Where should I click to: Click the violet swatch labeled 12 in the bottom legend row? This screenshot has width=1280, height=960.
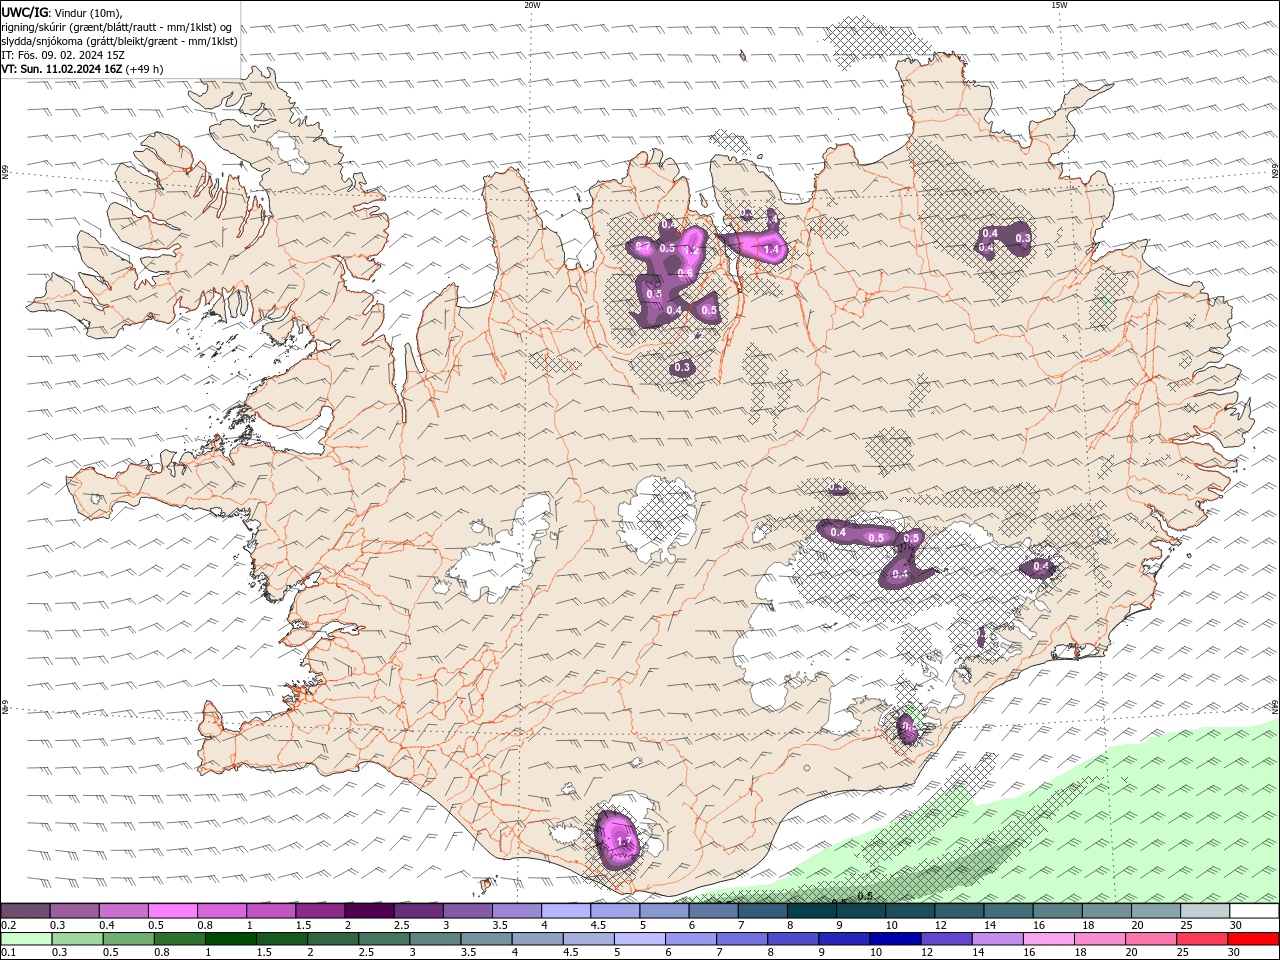click(x=945, y=939)
